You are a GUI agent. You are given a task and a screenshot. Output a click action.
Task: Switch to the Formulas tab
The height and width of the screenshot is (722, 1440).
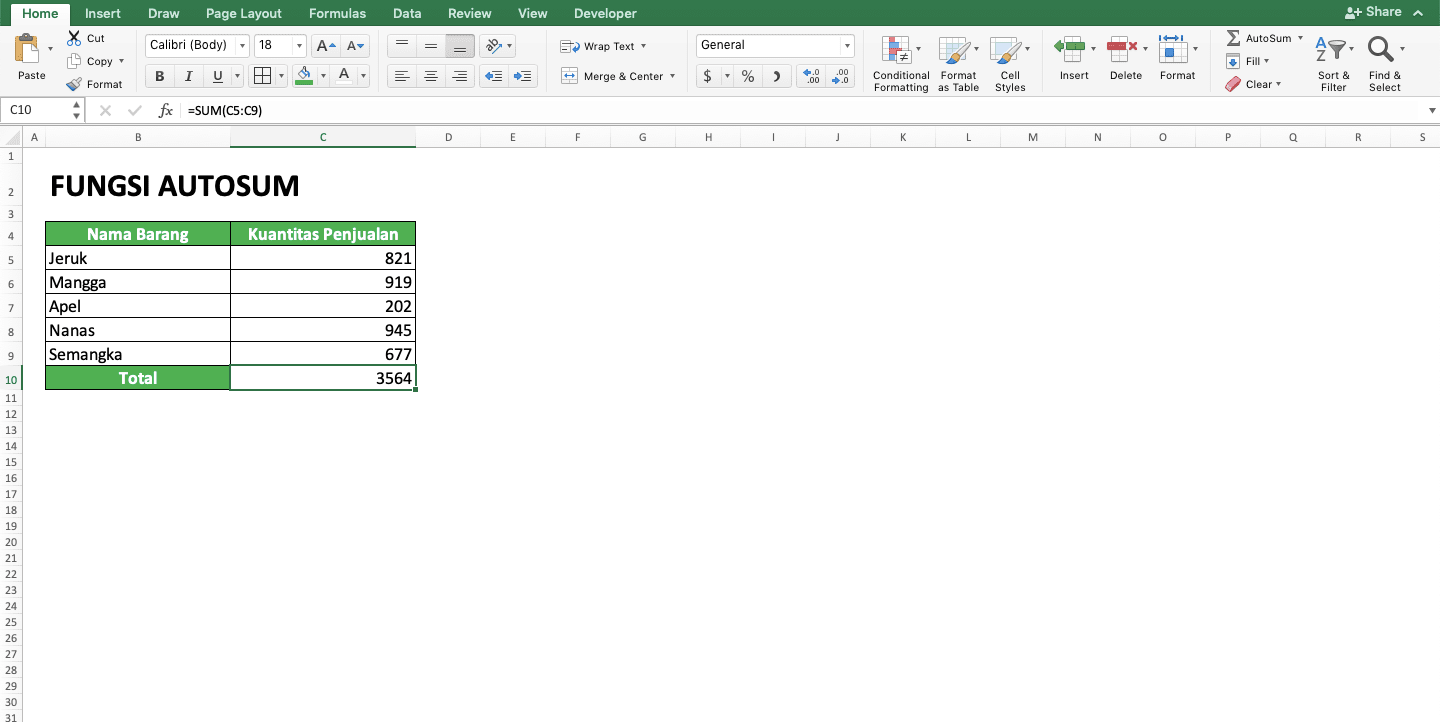337,13
